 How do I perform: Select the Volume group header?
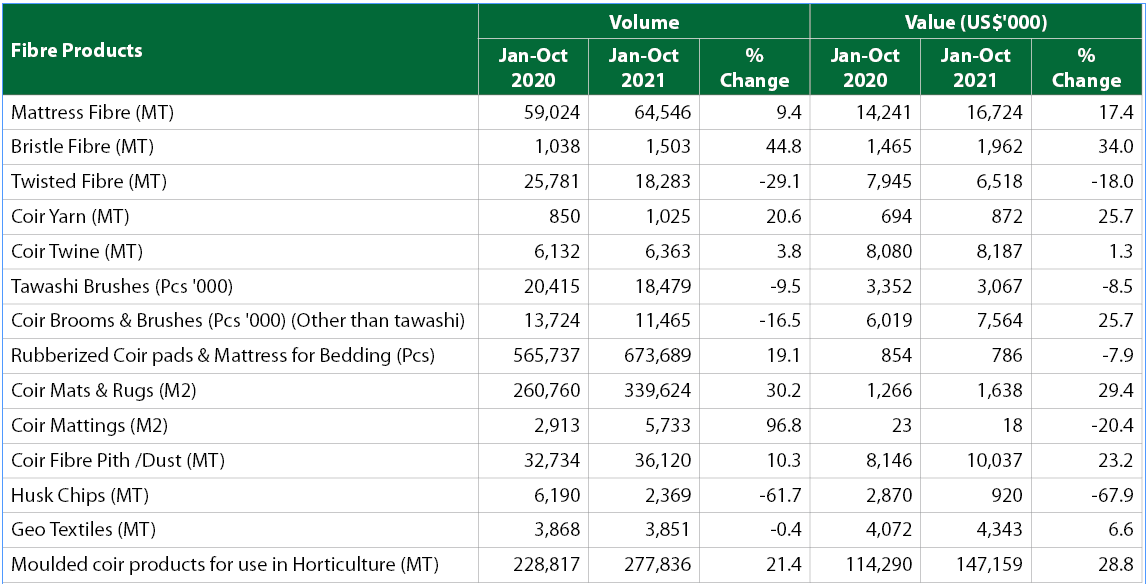[x=644, y=22]
